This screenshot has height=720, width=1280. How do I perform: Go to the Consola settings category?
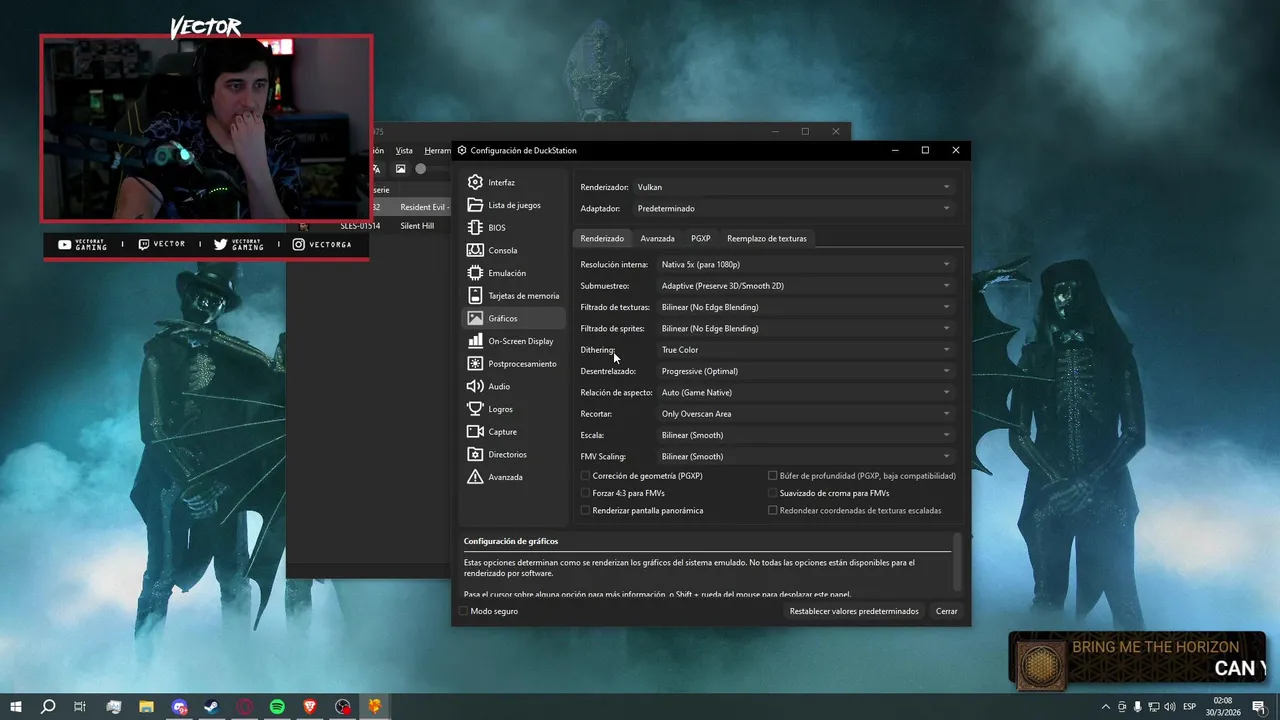click(514, 251)
